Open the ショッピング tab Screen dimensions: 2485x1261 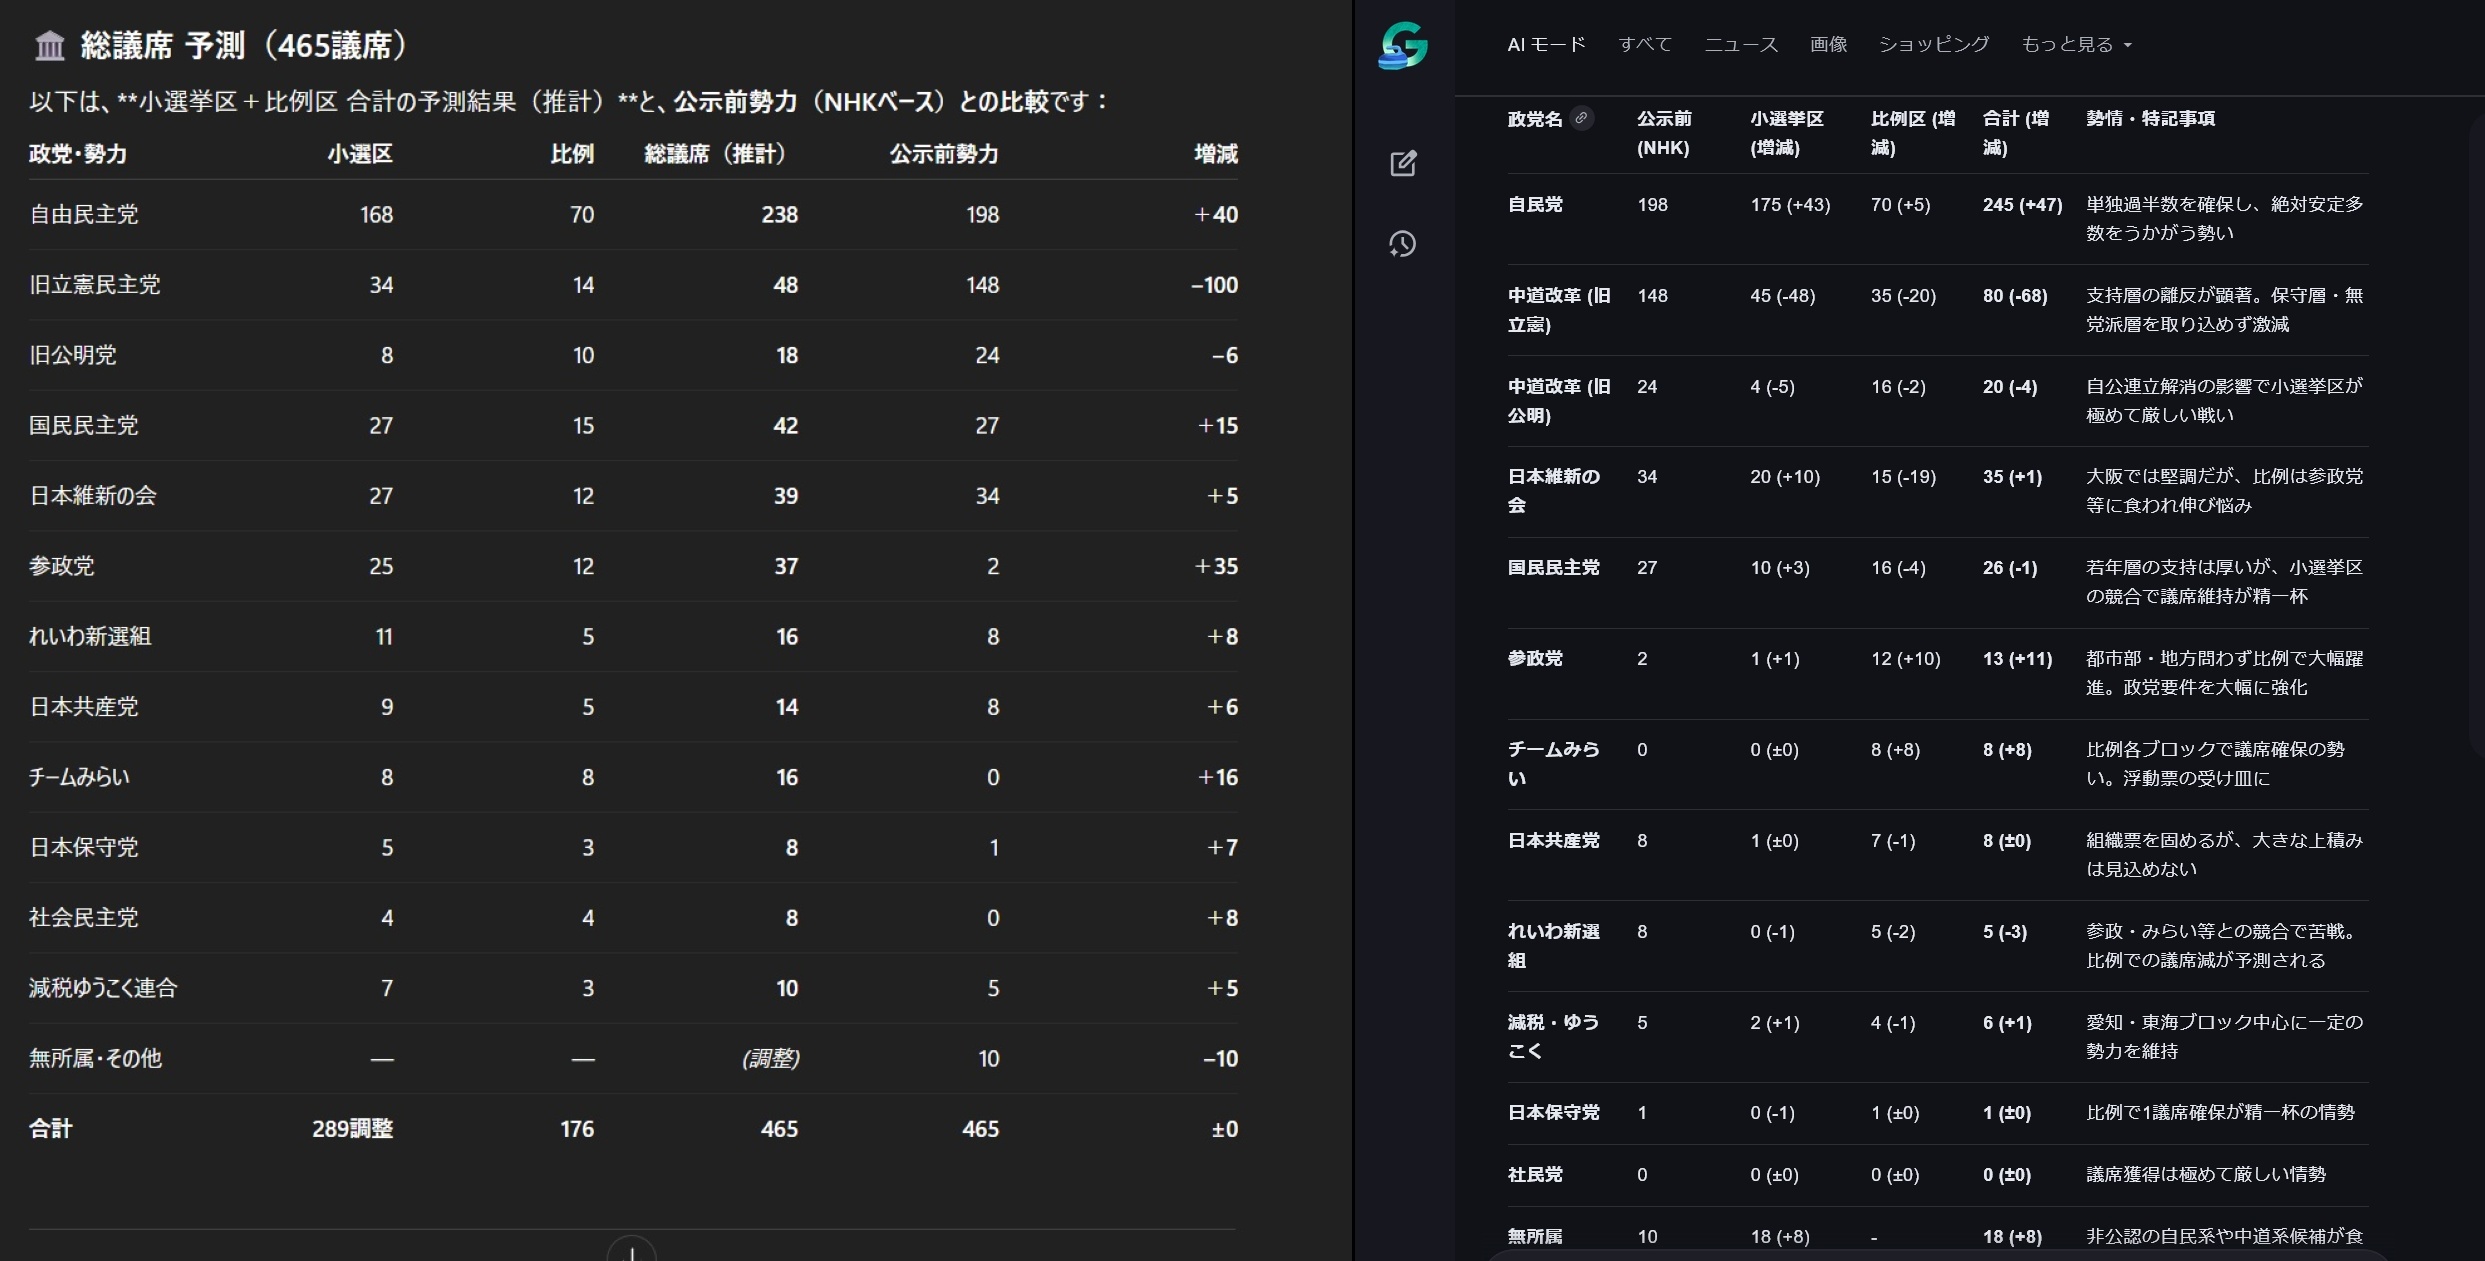(1933, 44)
